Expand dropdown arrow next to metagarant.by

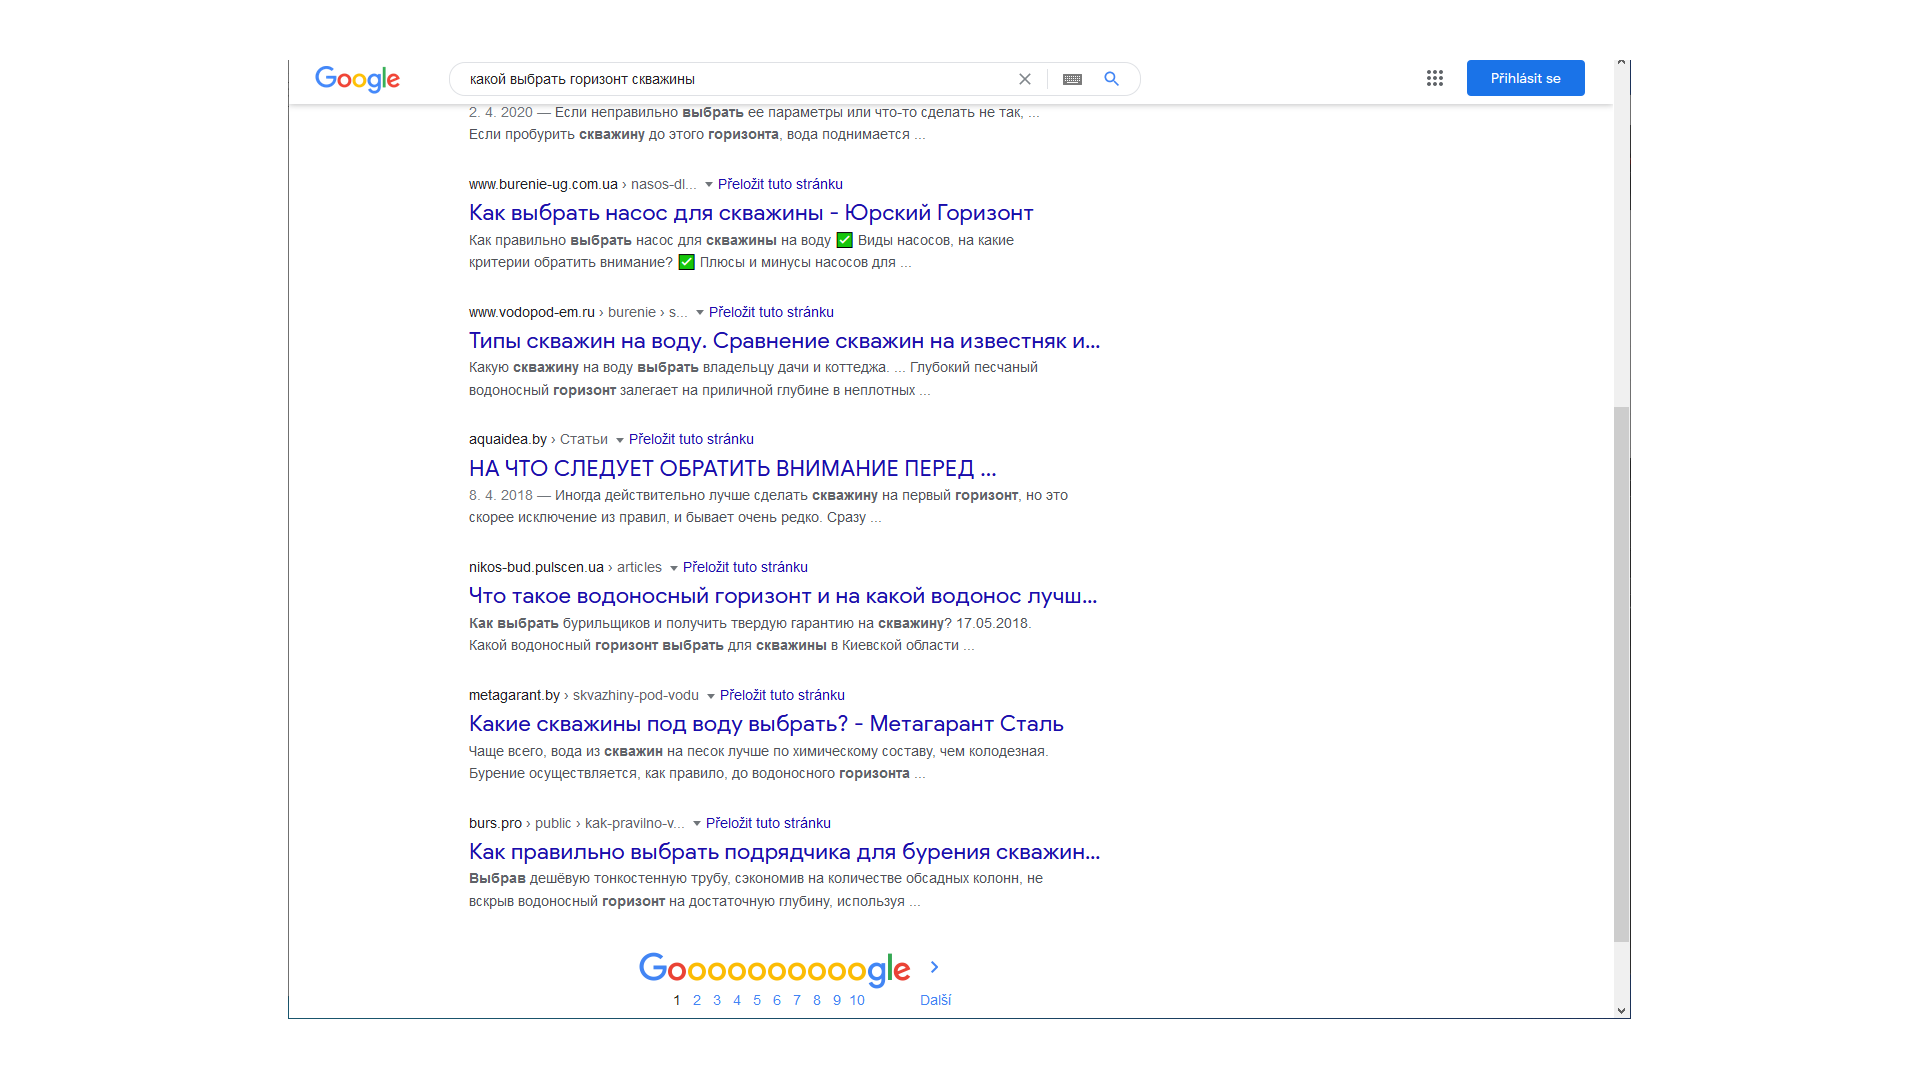(x=711, y=696)
